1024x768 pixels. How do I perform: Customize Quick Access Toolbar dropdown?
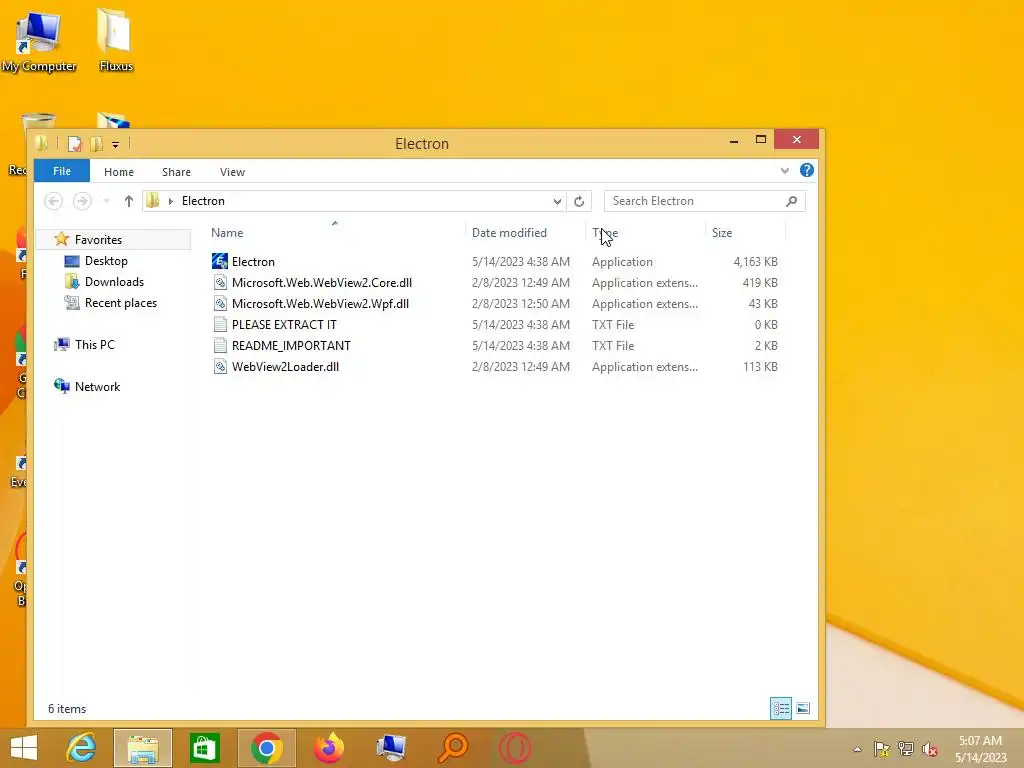[x=116, y=144]
